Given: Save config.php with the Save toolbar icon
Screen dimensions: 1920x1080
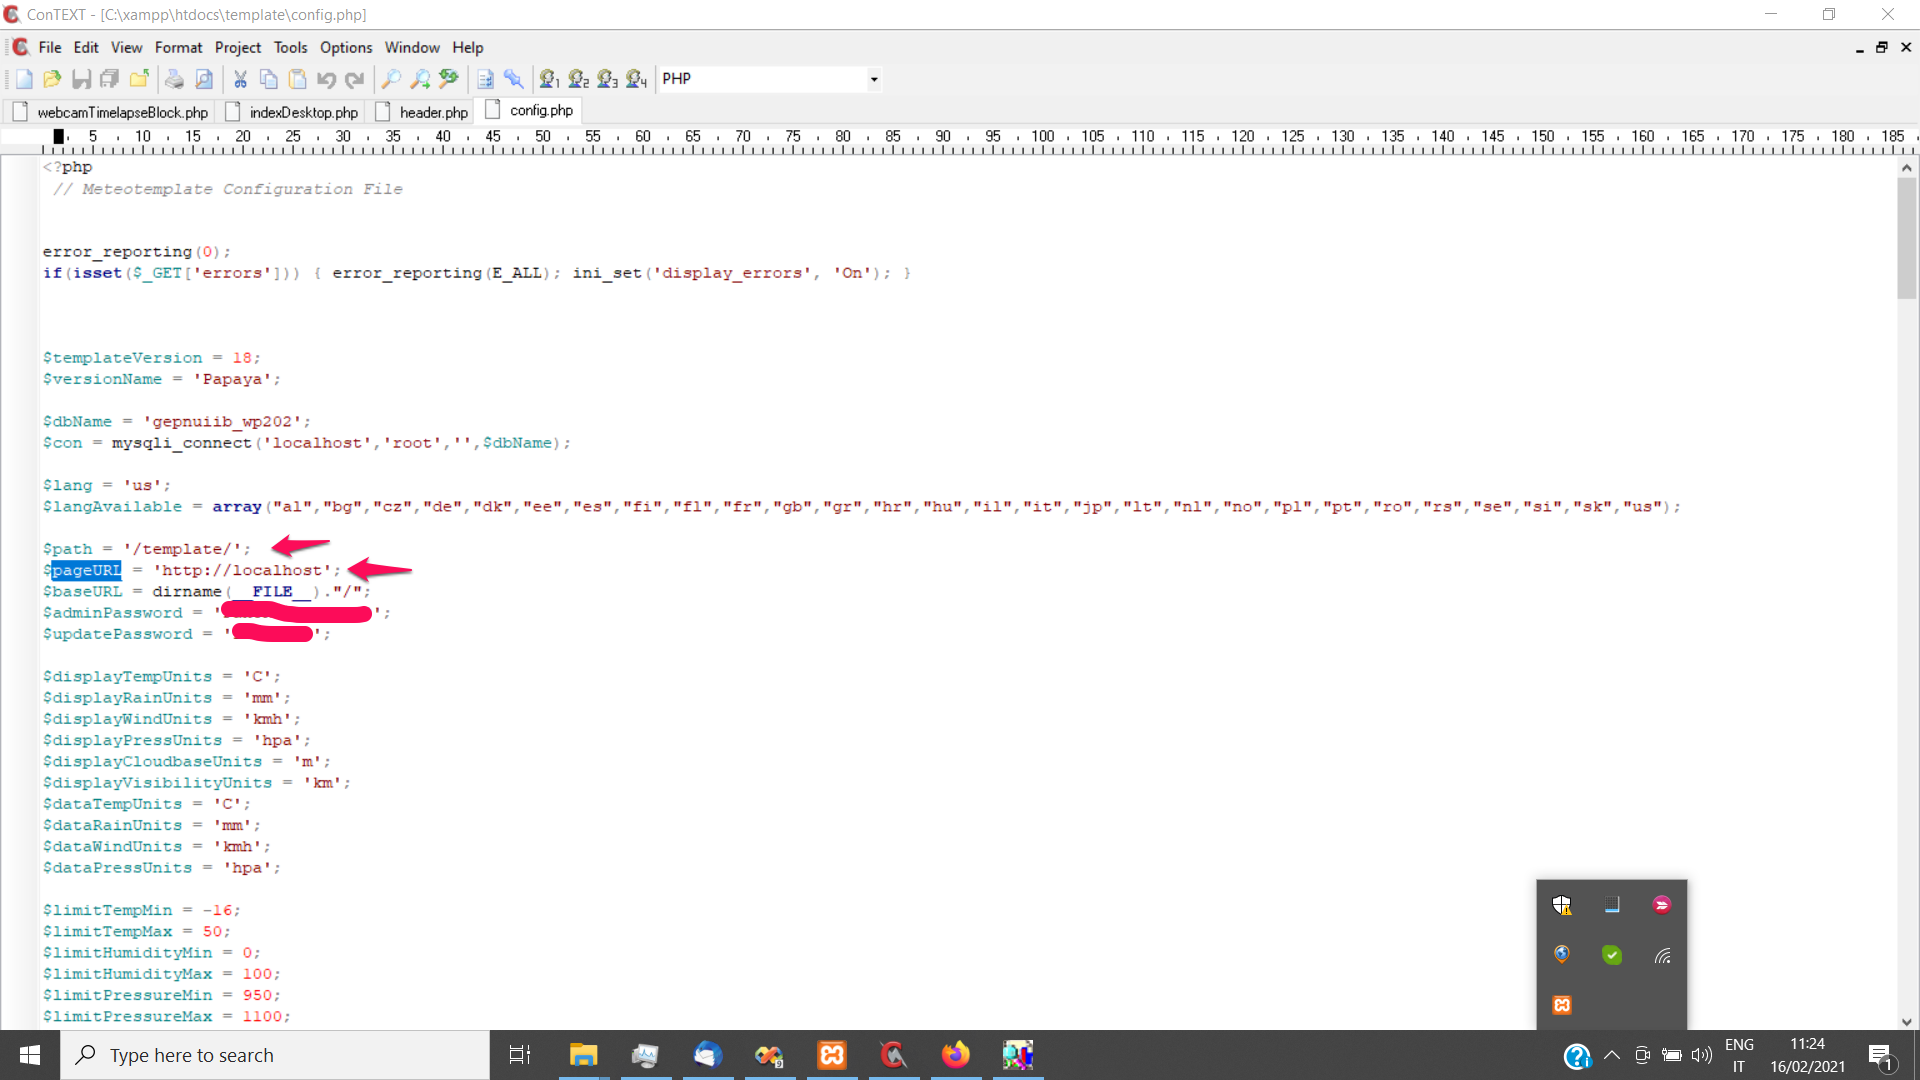Looking at the screenshot, I should pos(80,79).
